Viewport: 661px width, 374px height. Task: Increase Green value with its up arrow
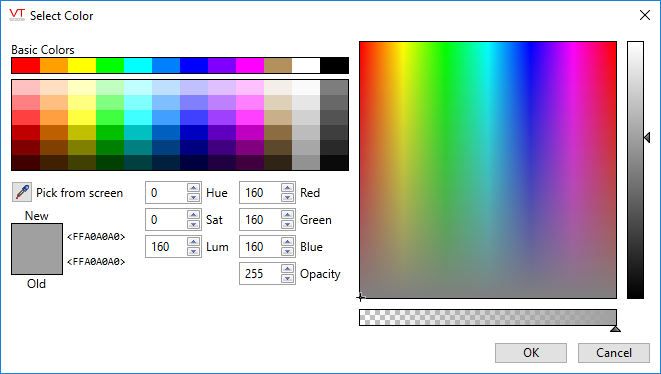[x=288, y=215]
